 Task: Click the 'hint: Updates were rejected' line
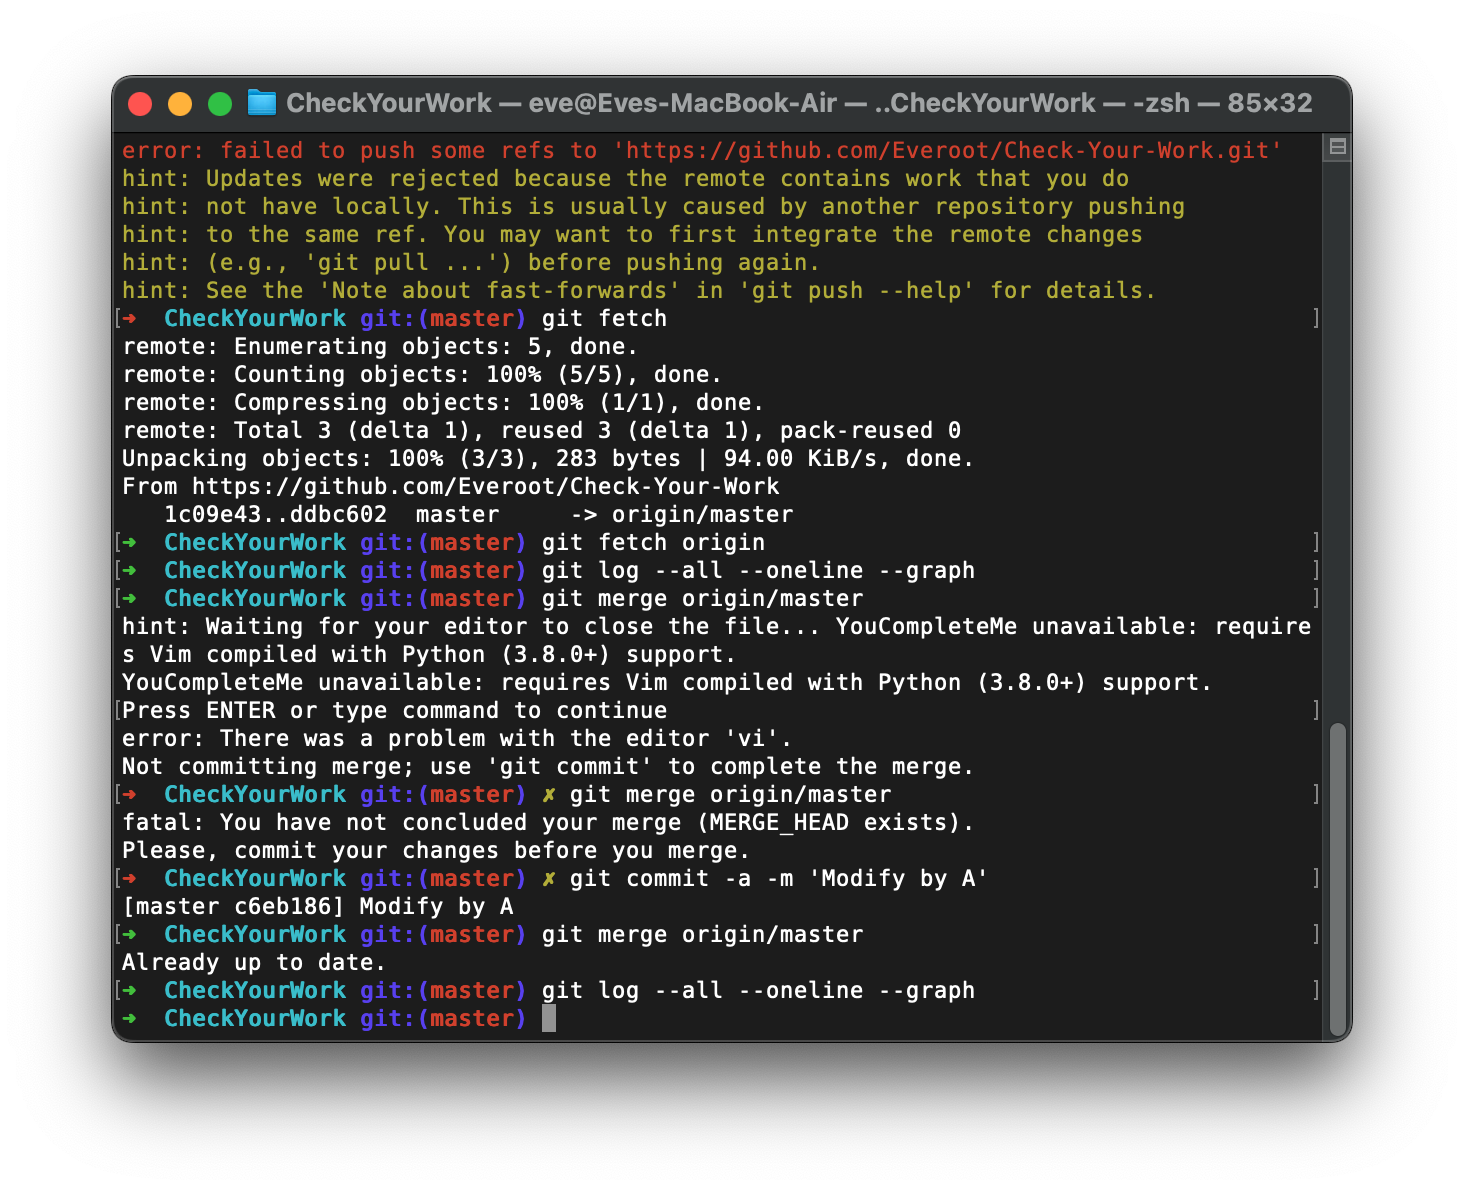pyautogui.click(x=625, y=178)
